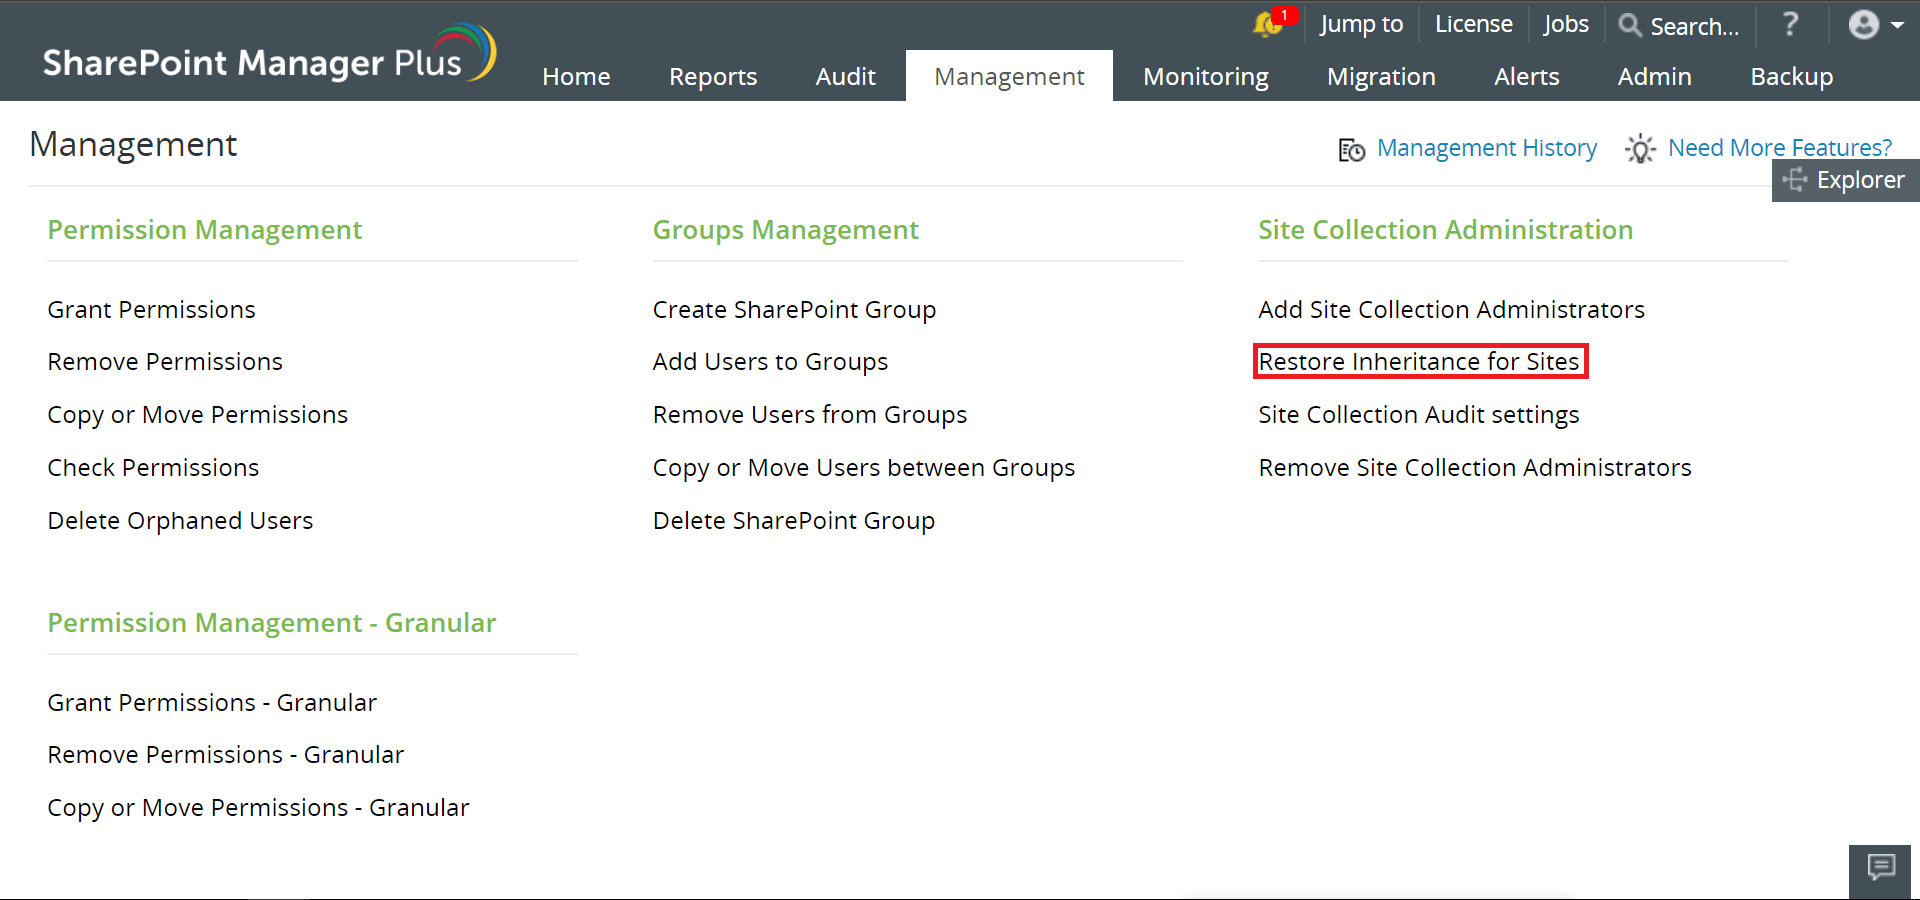Open the help question mark icon

point(1789,25)
